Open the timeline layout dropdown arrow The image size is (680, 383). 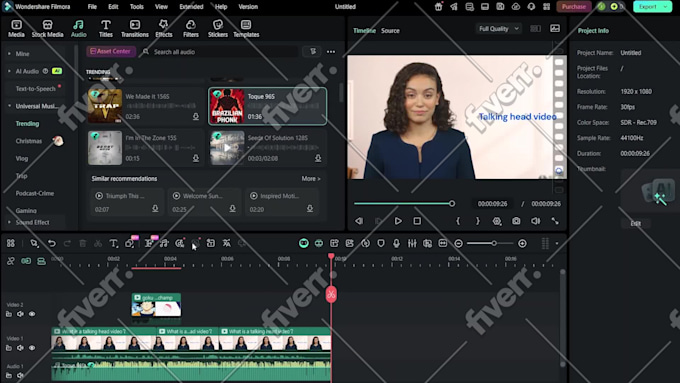click(x=557, y=243)
